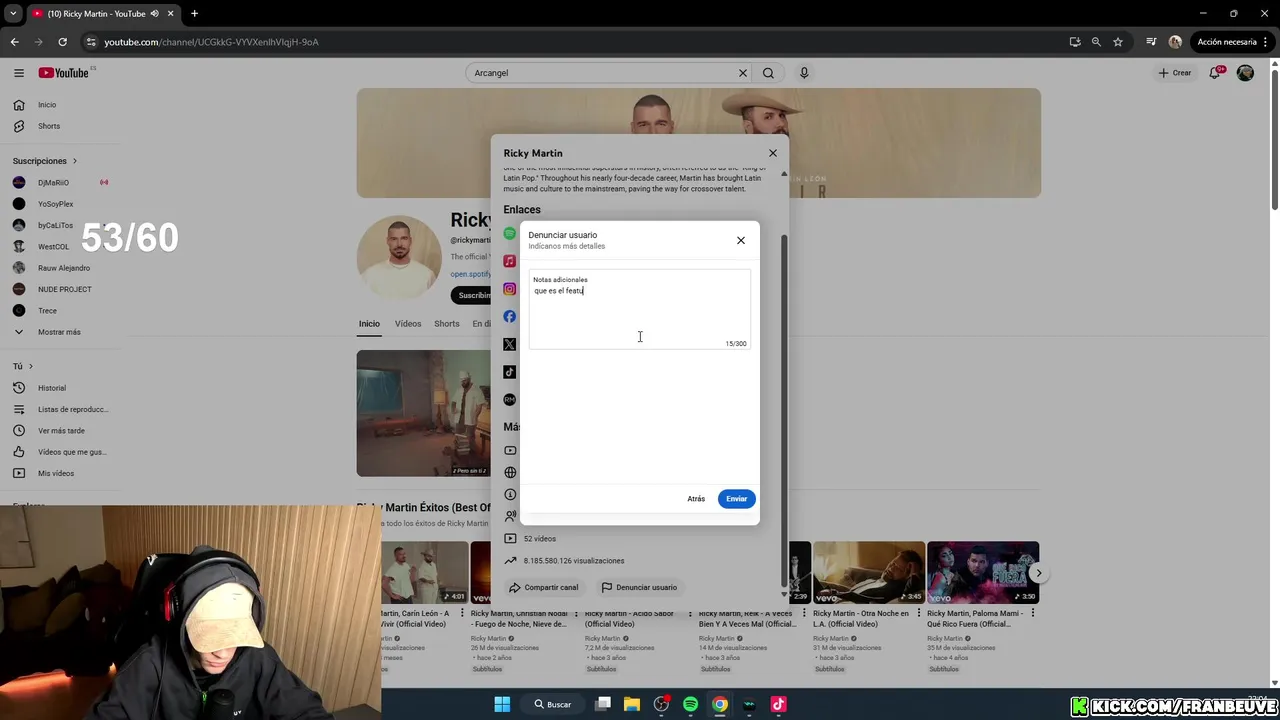The height and width of the screenshot is (720, 1280).
Task: Click the Facebook link icon
Action: 510,317
